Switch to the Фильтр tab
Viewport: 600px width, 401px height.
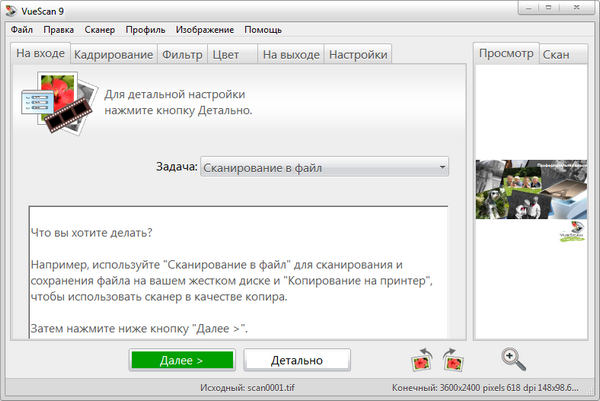click(x=182, y=54)
